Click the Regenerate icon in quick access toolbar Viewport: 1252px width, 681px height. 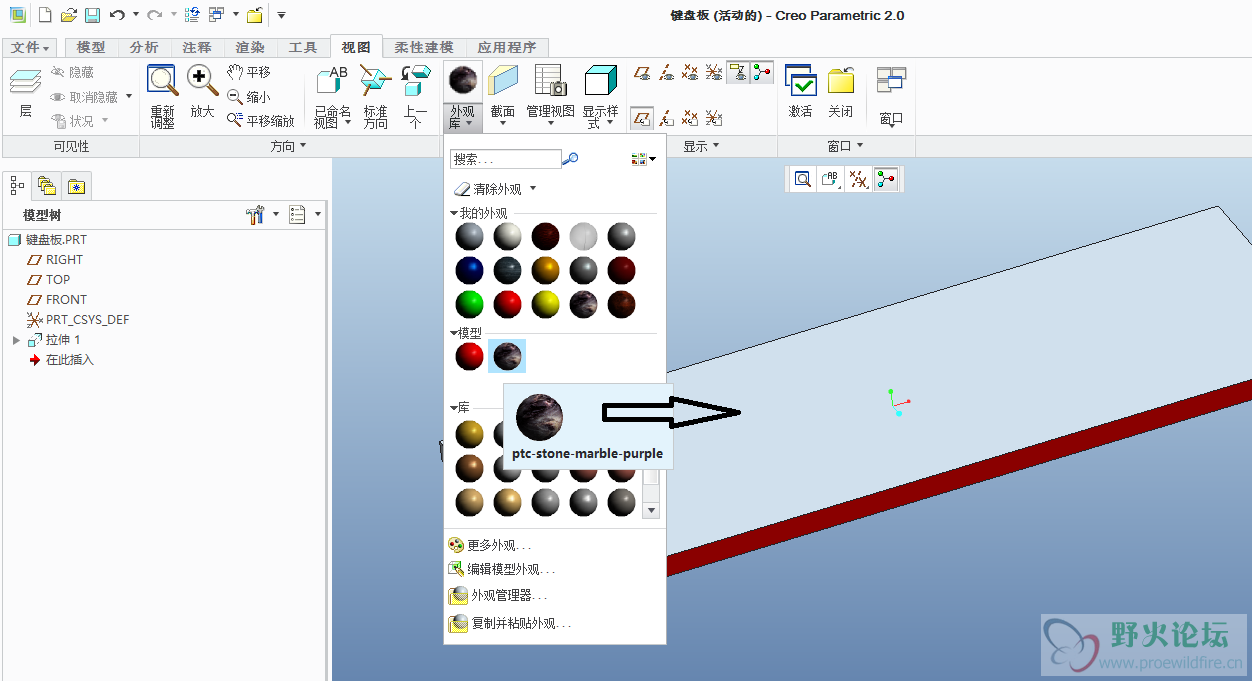[192, 15]
